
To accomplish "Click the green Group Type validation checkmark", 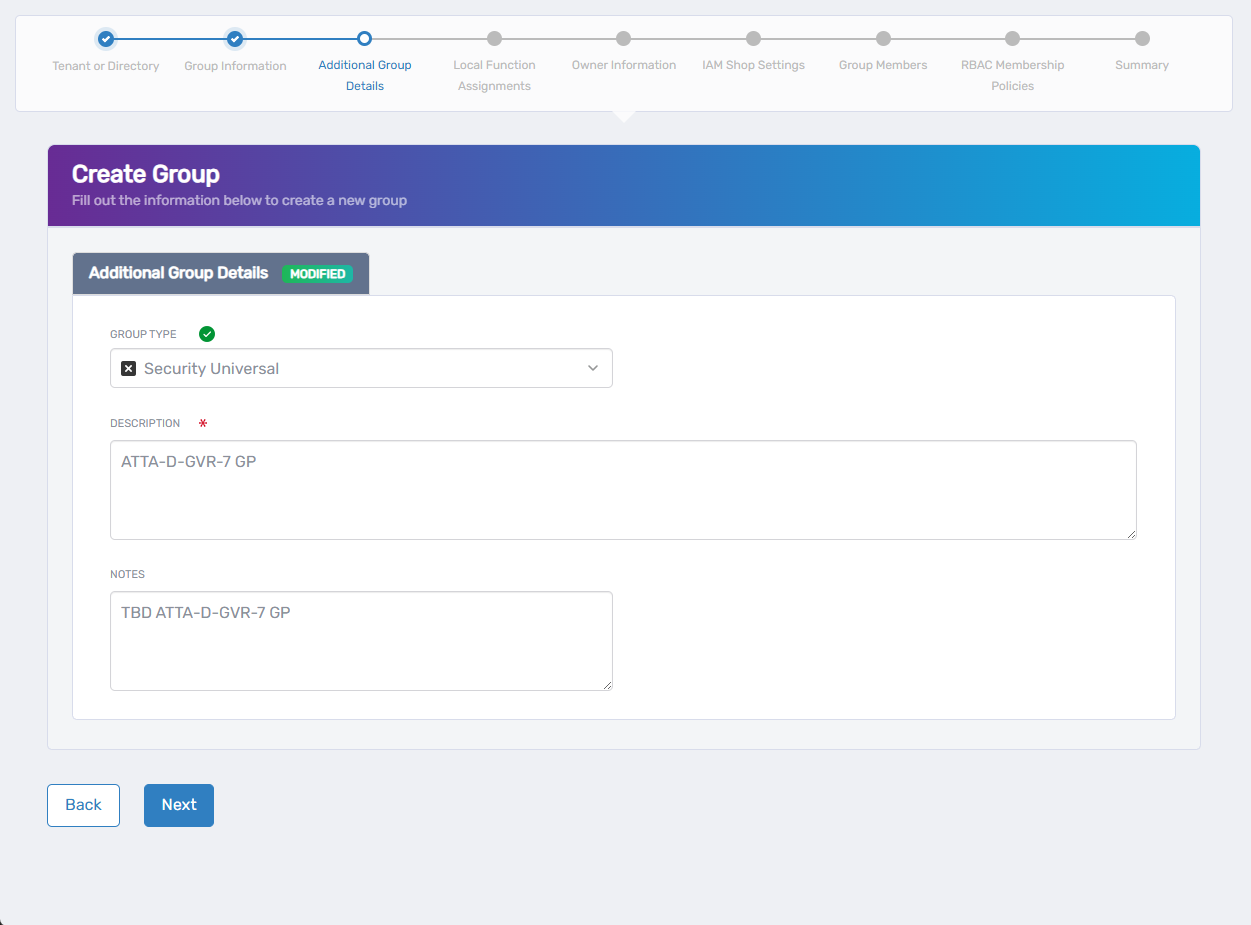I will coord(207,334).
